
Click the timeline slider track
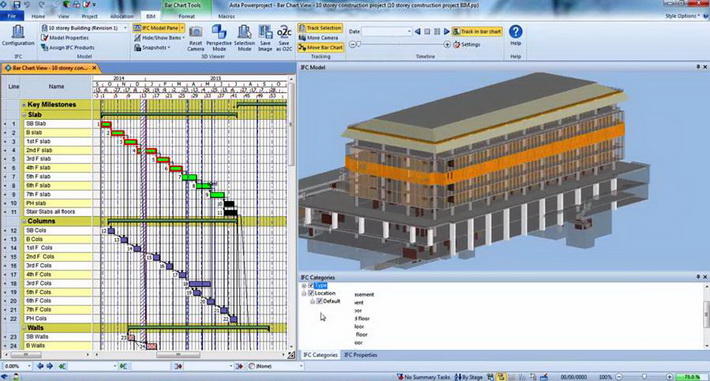tap(401, 44)
